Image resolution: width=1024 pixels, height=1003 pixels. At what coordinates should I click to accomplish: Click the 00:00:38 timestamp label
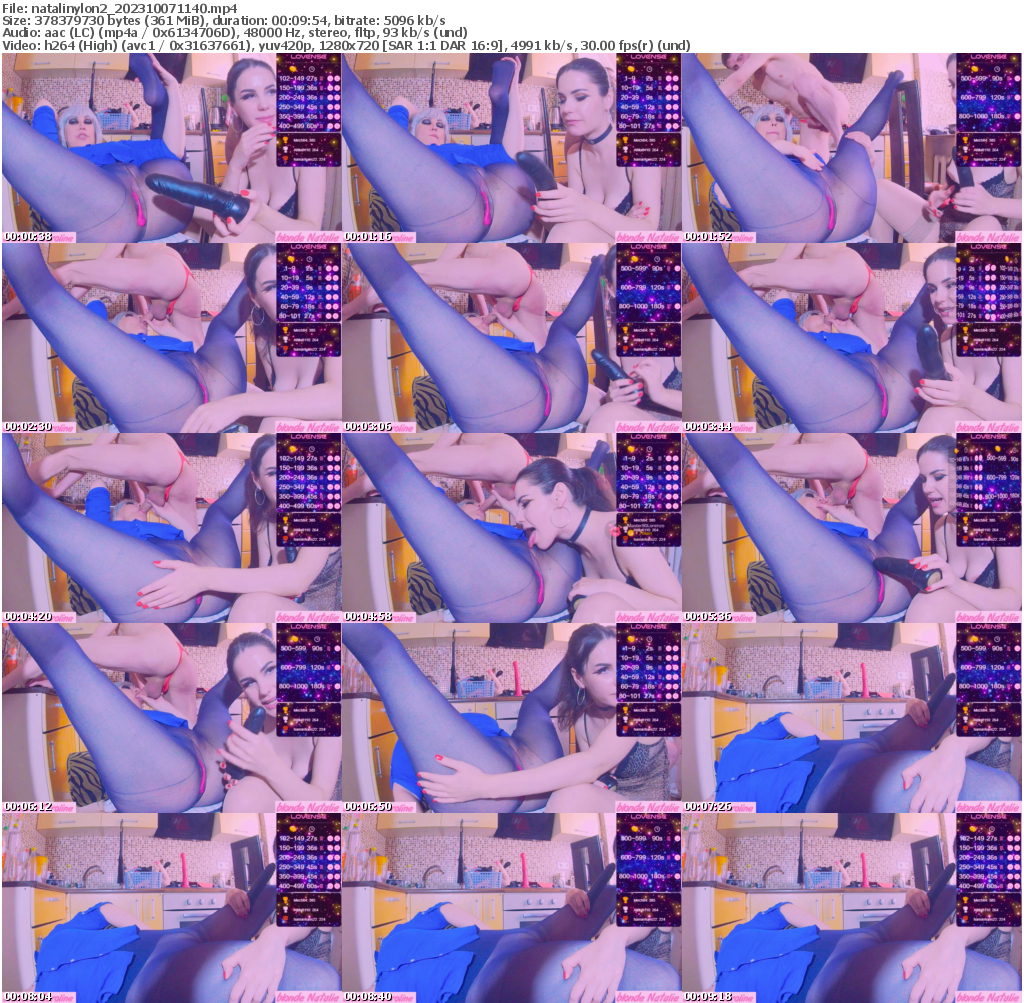click(28, 237)
